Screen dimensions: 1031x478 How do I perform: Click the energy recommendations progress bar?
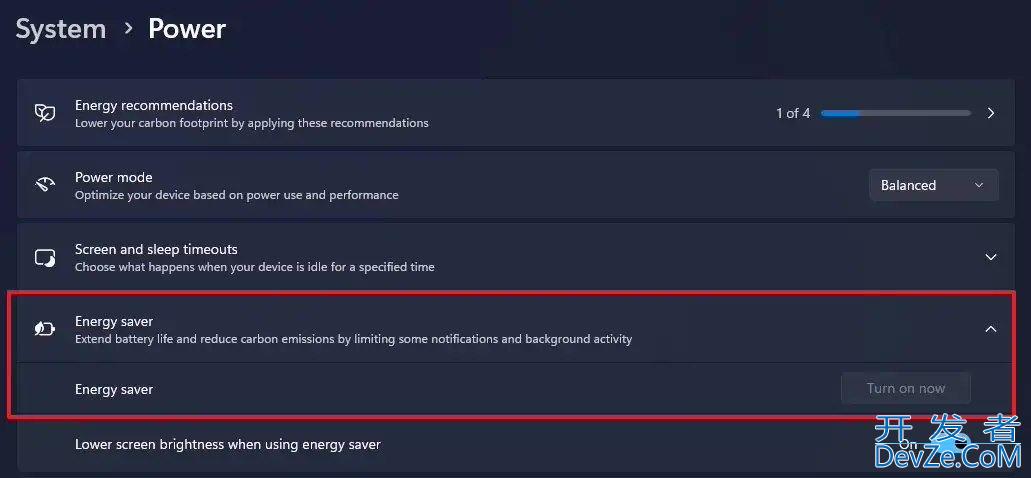point(896,113)
